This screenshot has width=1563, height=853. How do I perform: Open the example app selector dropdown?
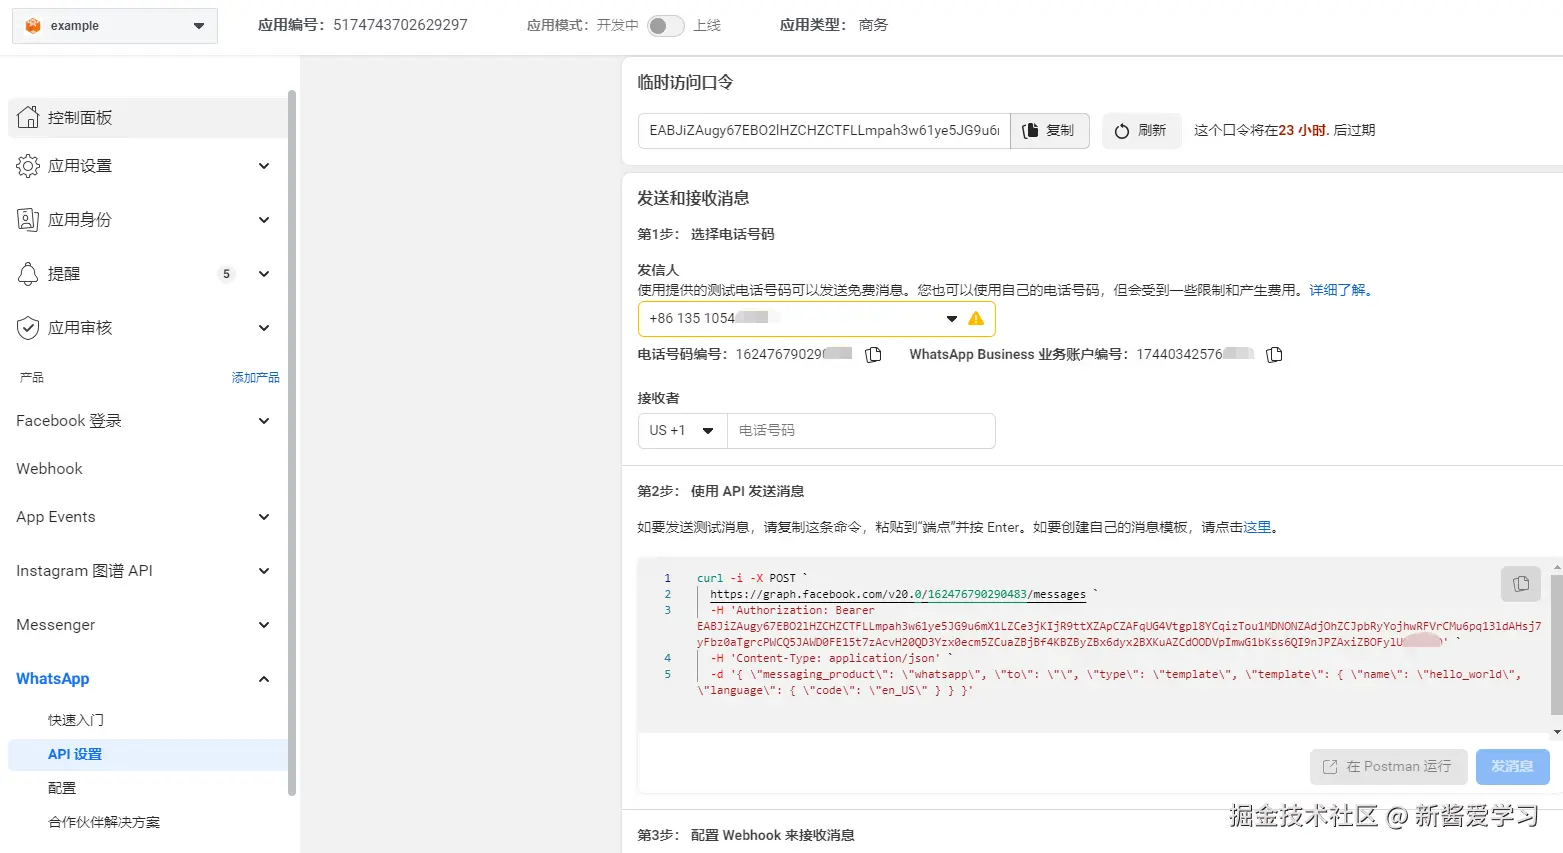coord(115,26)
